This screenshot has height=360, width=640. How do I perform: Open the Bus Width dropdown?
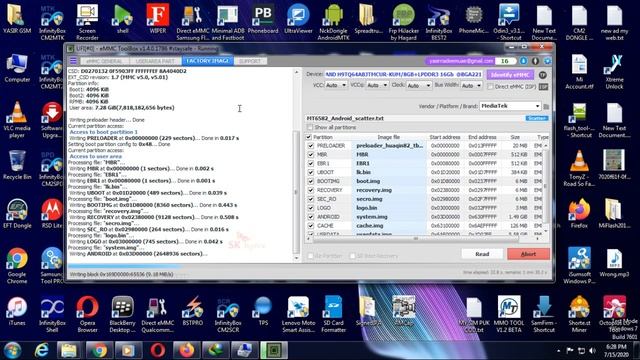click(471, 85)
